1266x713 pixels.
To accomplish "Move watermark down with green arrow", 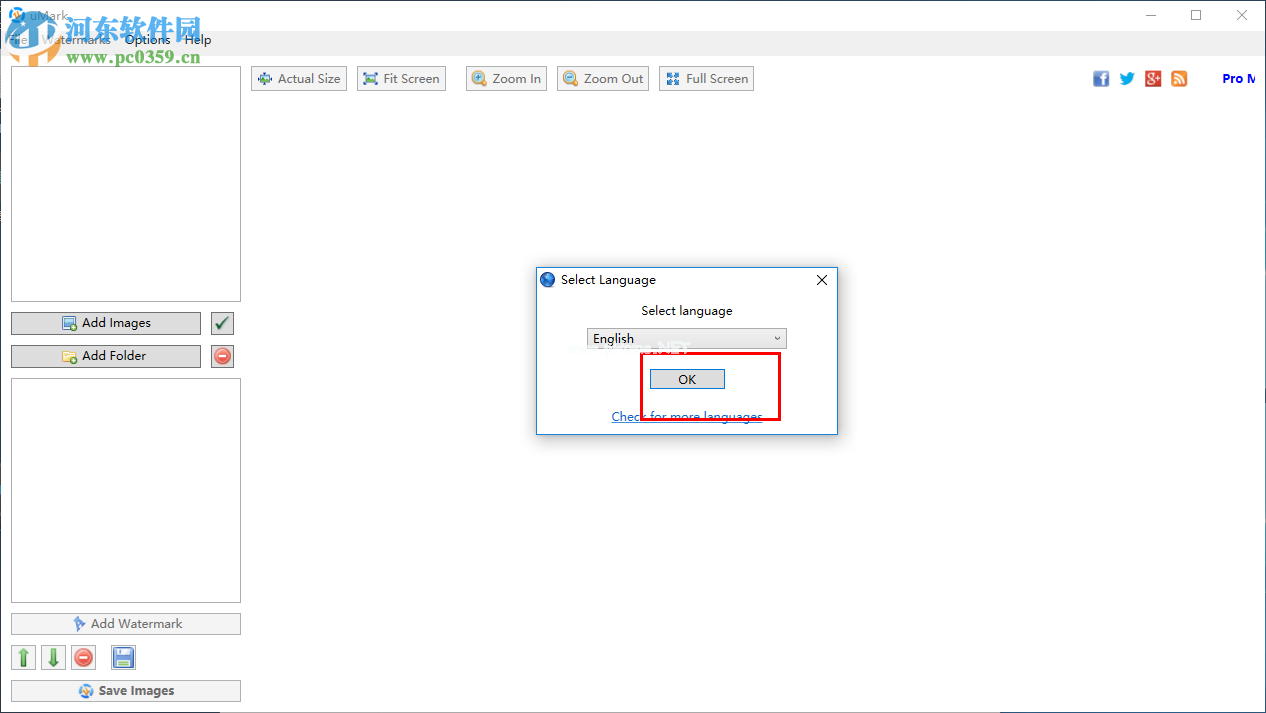I will pos(53,657).
